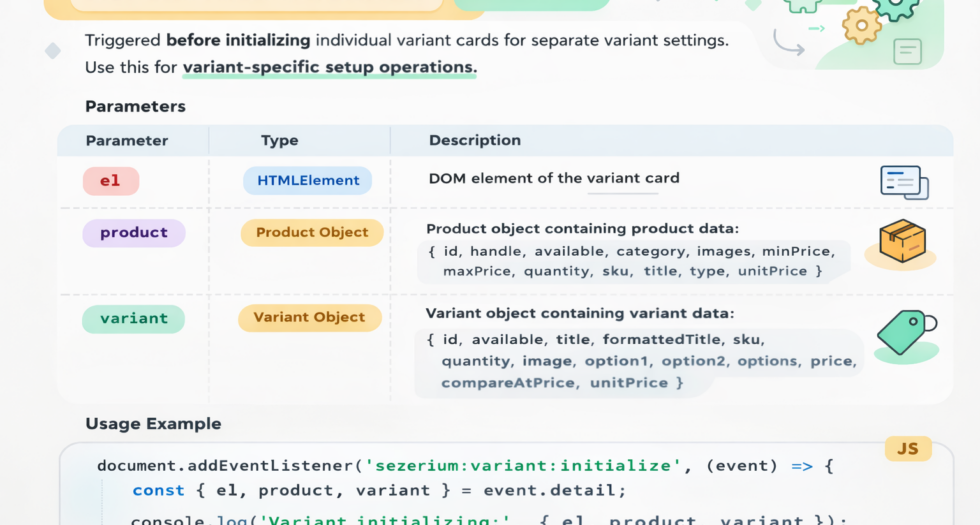This screenshot has height=525, width=980.
Task: Select the red "el" parameter badge
Action: 110,181
